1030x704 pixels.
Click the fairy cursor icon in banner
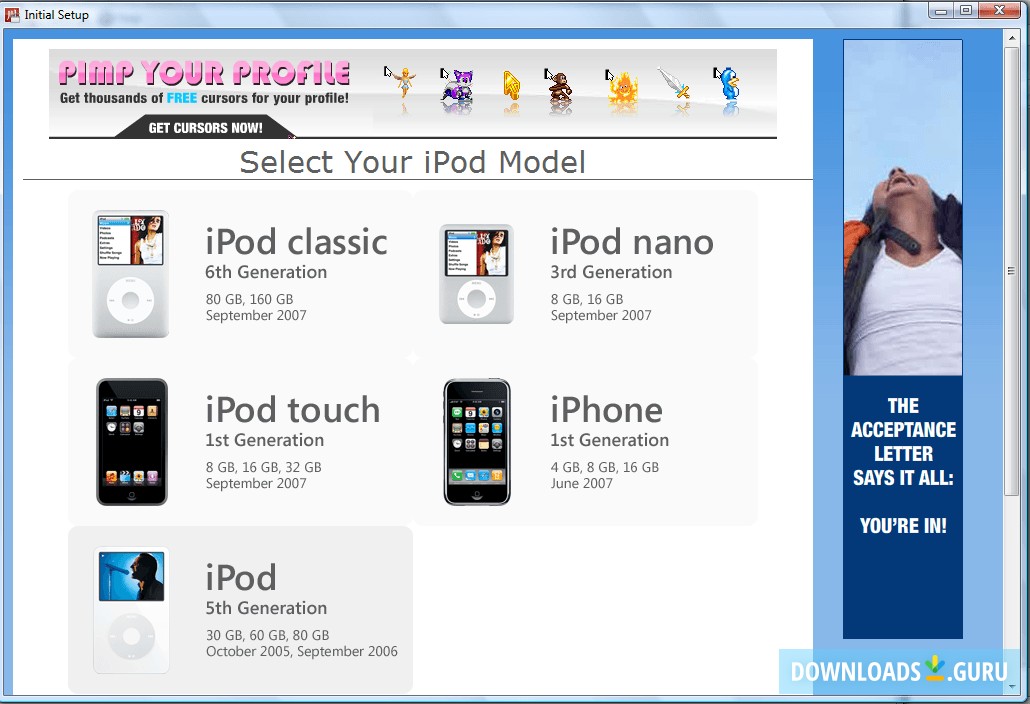[402, 83]
